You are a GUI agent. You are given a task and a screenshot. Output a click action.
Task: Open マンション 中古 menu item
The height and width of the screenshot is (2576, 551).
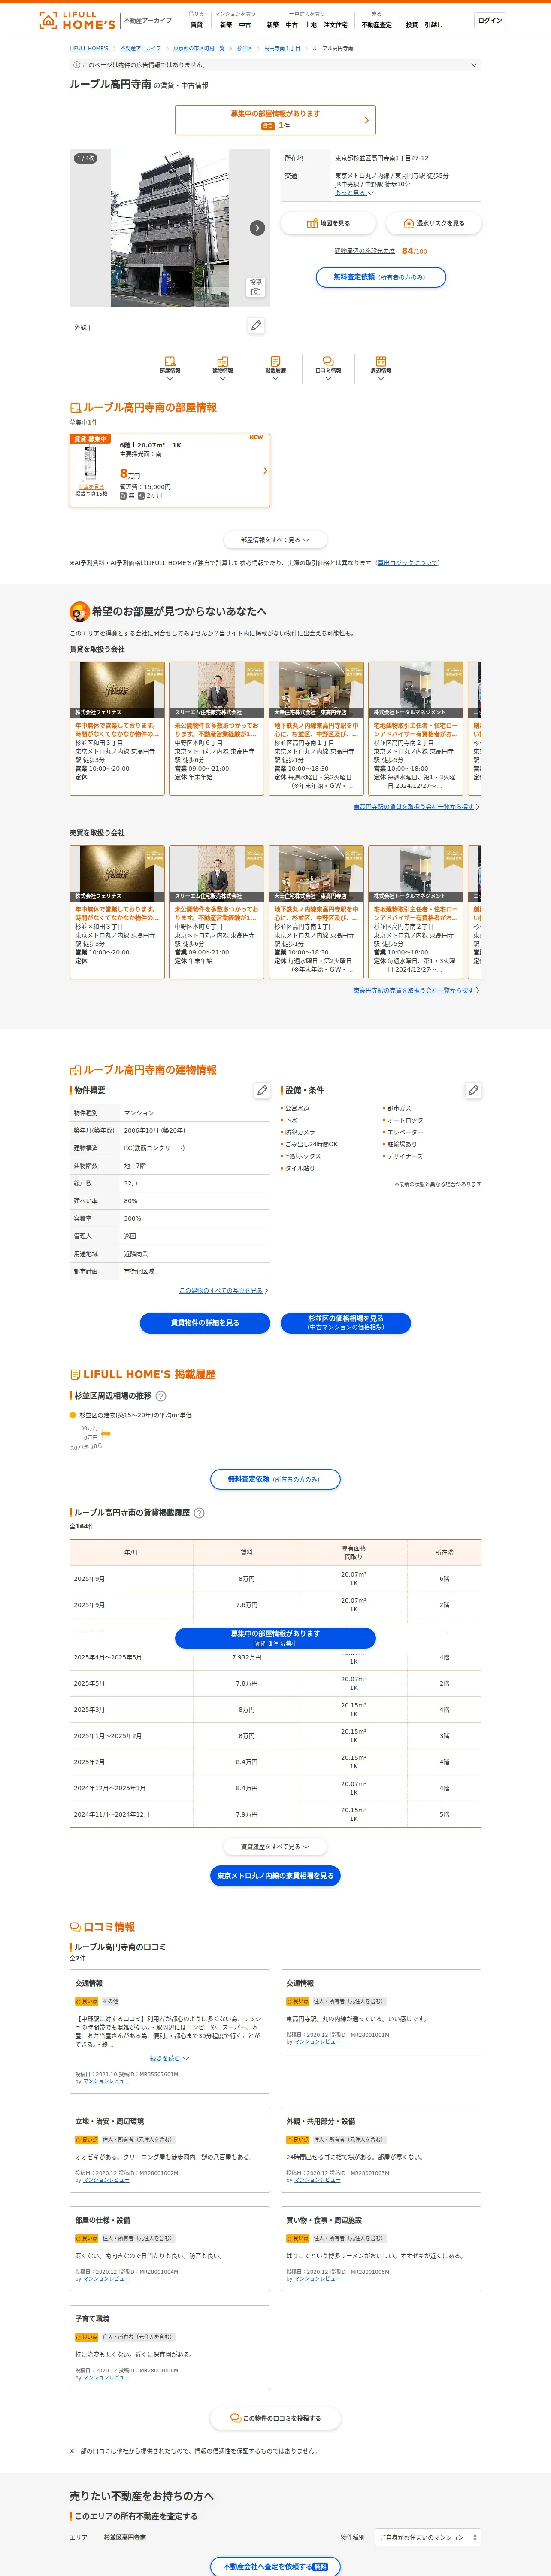[x=245, y=25]
